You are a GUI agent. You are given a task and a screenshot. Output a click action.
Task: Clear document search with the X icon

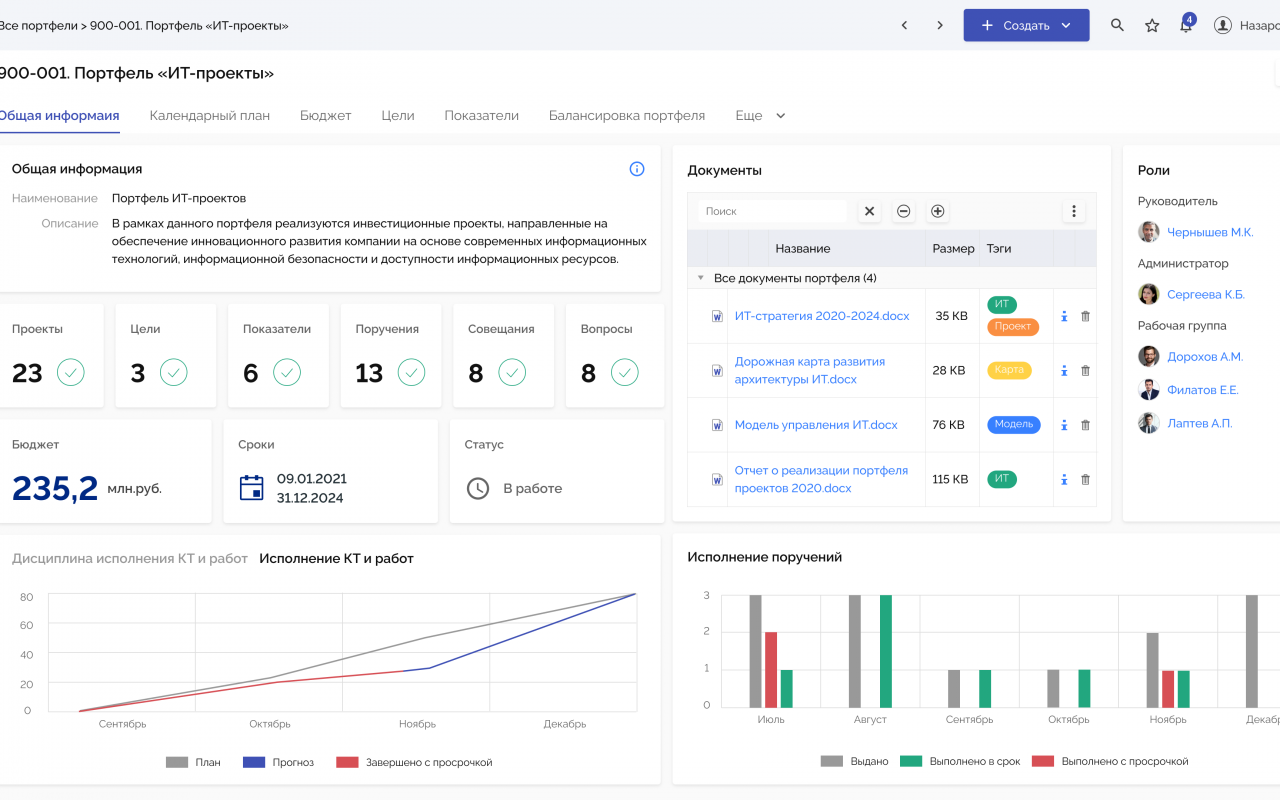pyautogui.click(x=870, y=211)
